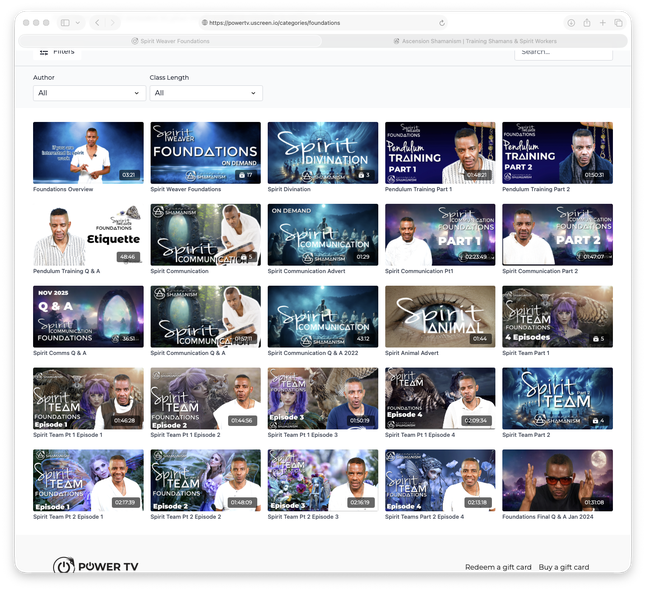Open Spirit Communication Pt1 thumbnail

[440, 235]
